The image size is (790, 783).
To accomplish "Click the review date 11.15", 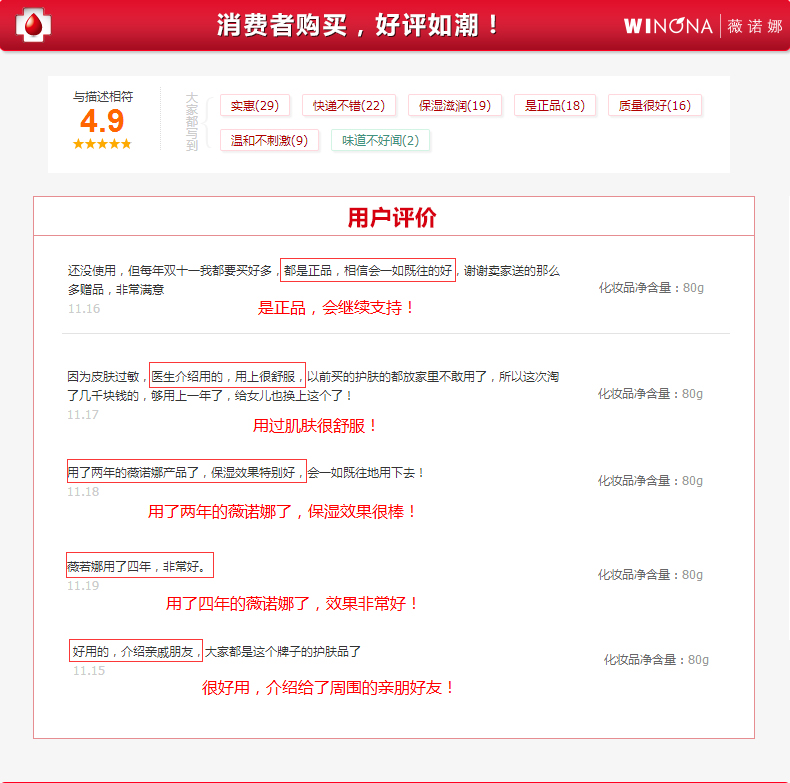I will pyautogui.click(x=89, y=671).
